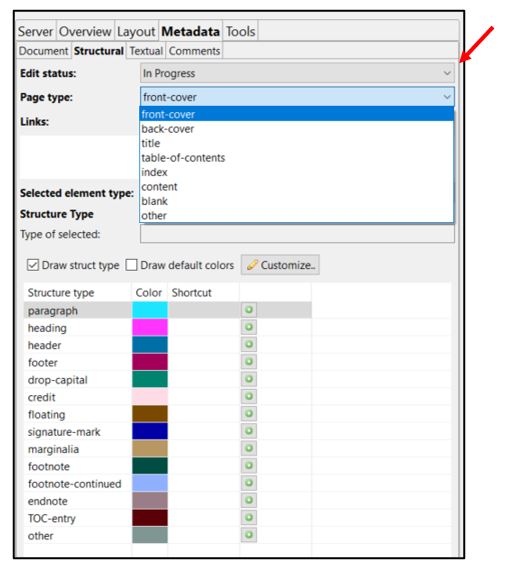Click the Type of selected field
The image size is (506, 569).
click(297, 234)
